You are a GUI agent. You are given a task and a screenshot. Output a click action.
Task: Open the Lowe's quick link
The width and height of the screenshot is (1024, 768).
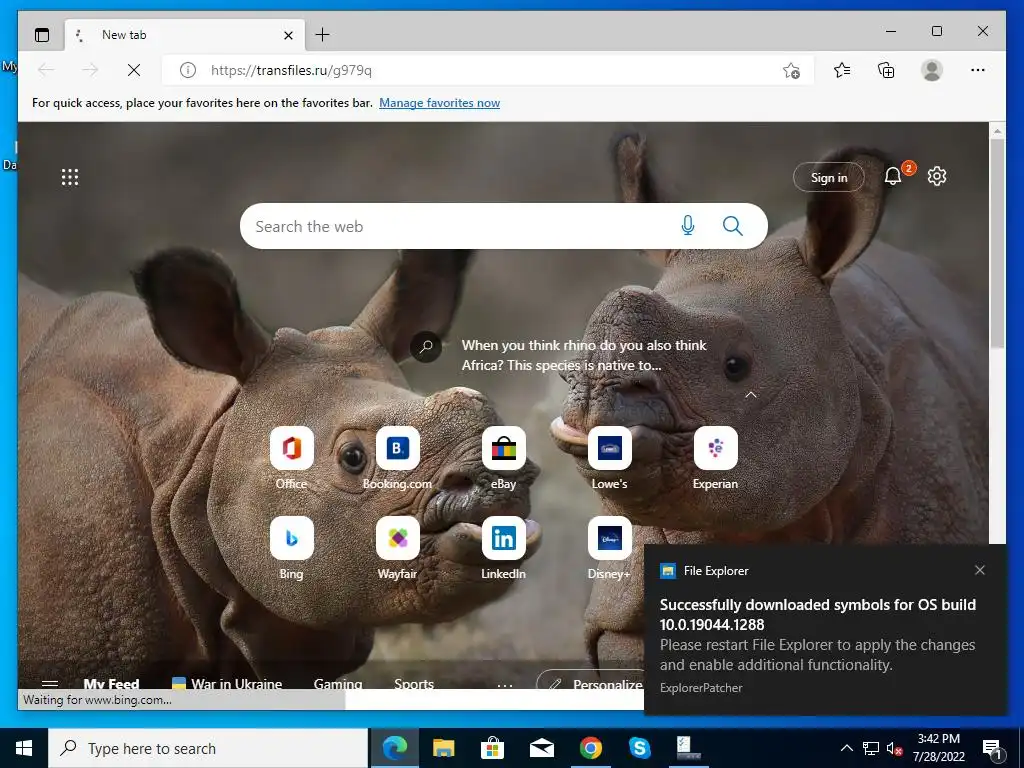(x=609, y=458)
